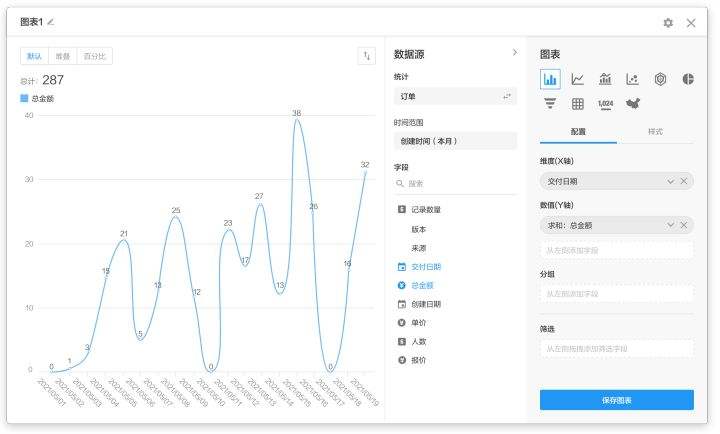Choose the funnel chart icon
This screenshot has height=434, width=720.
click(x=550, y=103)
